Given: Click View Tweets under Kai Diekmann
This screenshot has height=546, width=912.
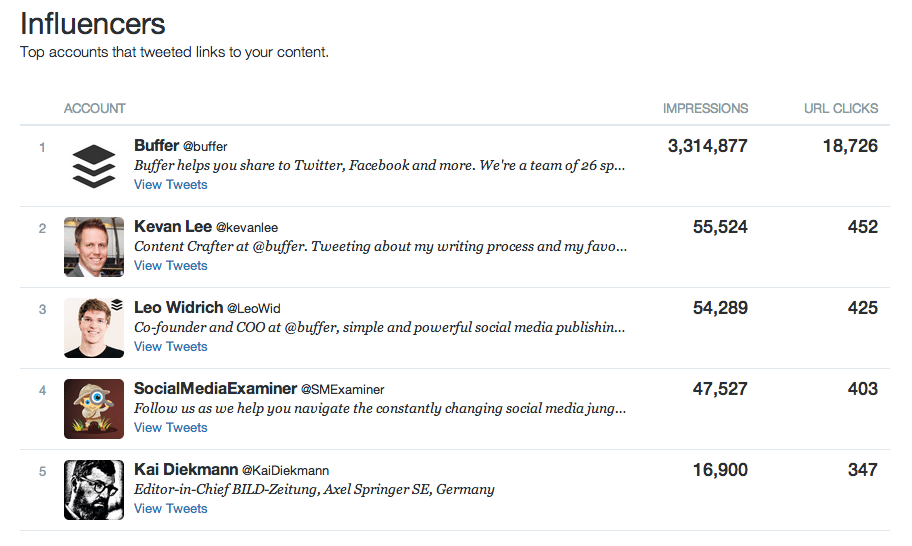Looking at the screenshot, I should click(170, 508).
